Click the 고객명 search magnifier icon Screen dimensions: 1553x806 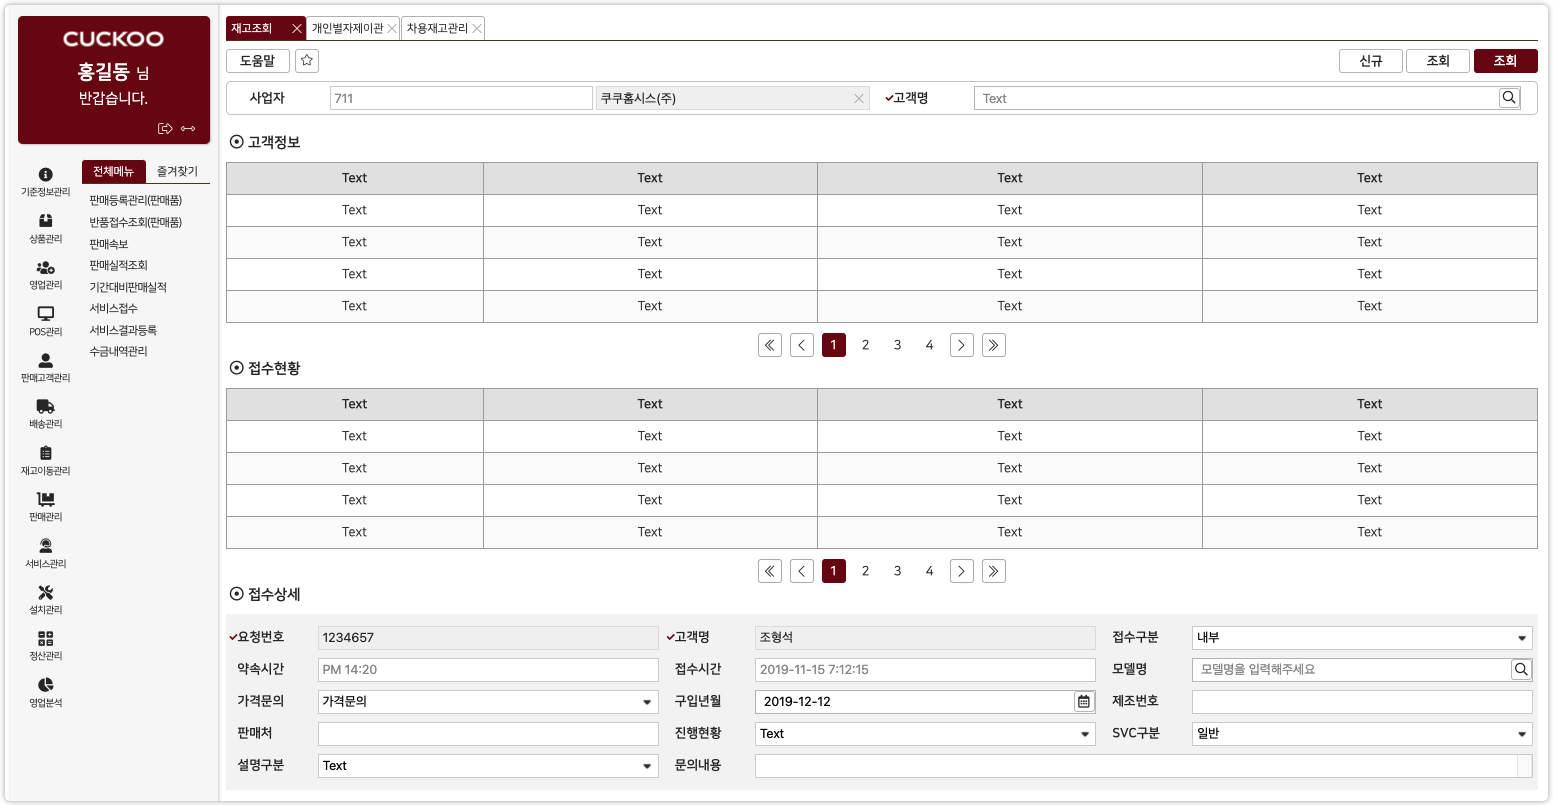[1509, 97]
